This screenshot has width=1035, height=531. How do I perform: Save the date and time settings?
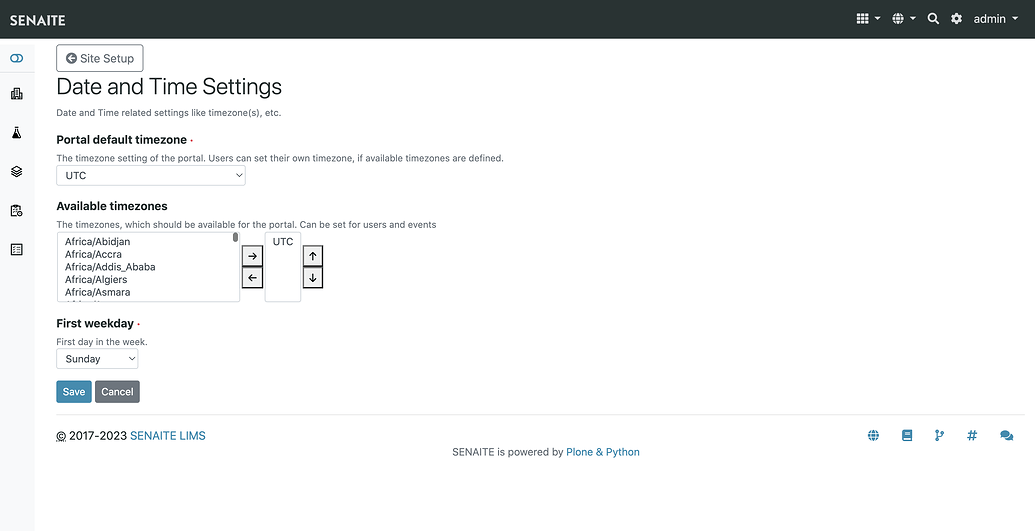click(74, 392)
